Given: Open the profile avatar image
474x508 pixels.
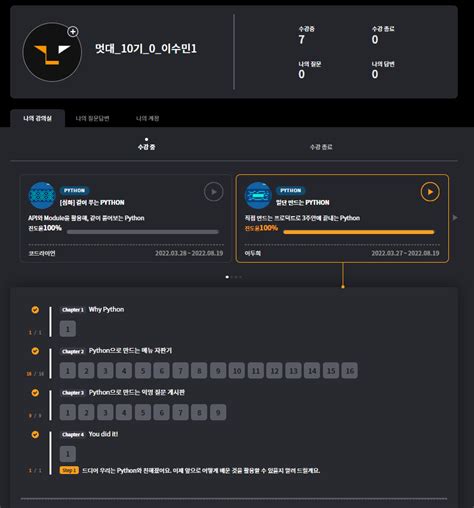Looking at the screenshot, I should click(x=52, y=52).
